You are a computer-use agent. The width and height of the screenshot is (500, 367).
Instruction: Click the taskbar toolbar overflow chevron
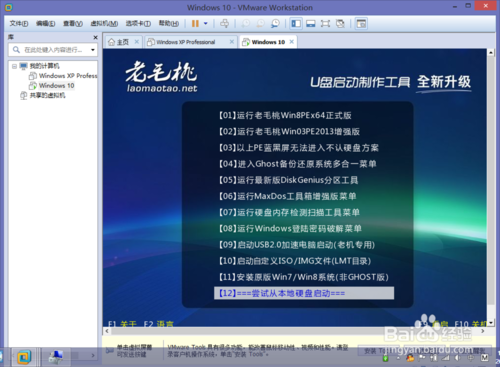click(93, 356)
